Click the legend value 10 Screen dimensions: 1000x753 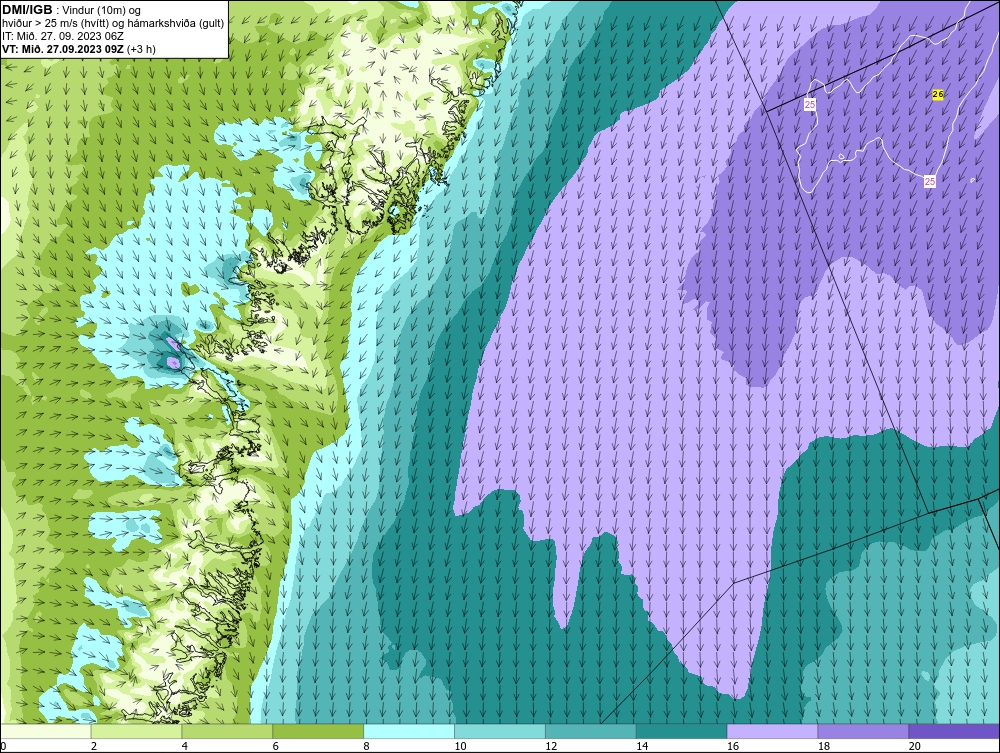pyautogui.click(x=460, y=746)
